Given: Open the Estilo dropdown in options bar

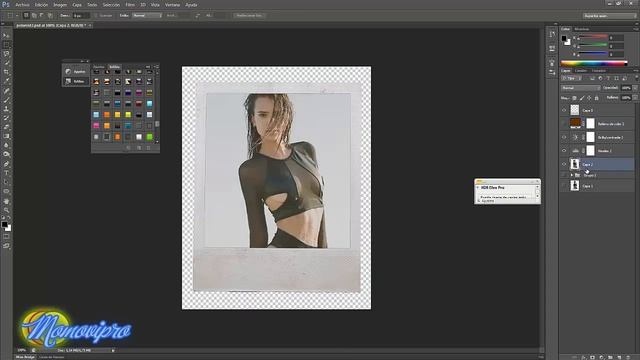Looking at the screenshot, I should tap(147, 16).
